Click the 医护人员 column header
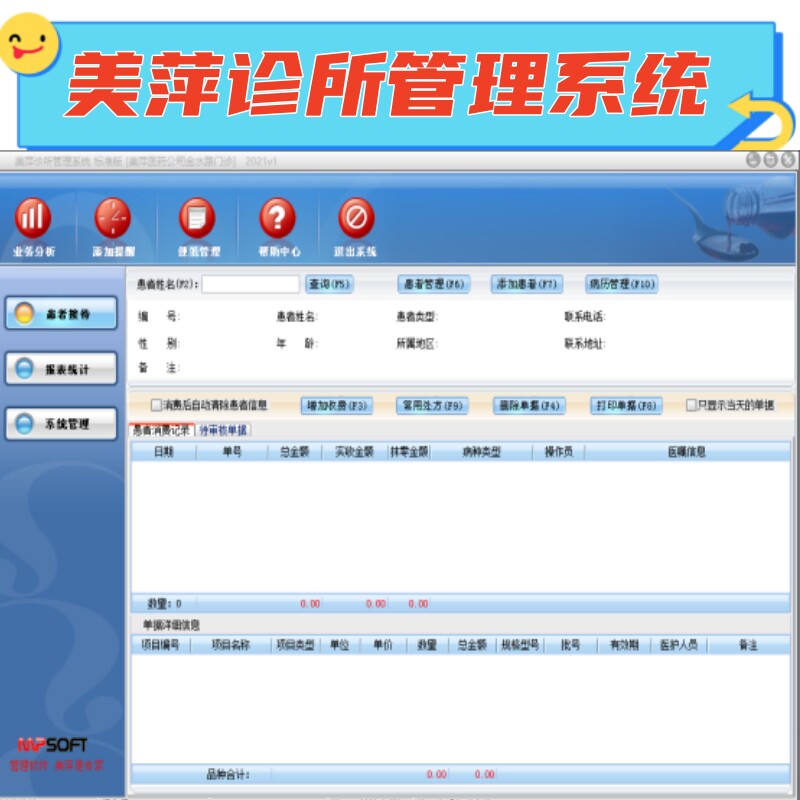This screenshot has height=800, width=800. [x=679, y=645]
